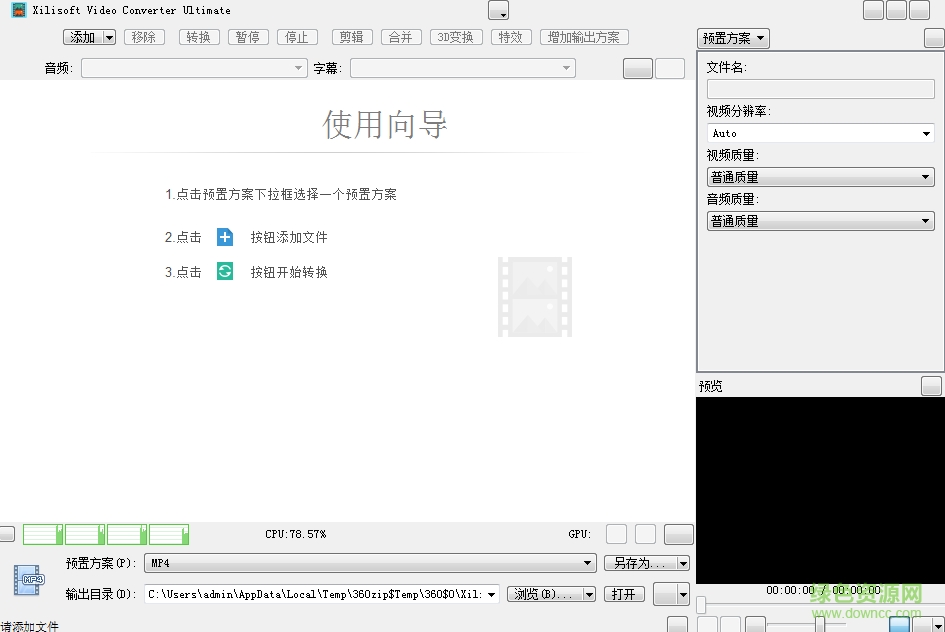Viewport: 945px width, 632px height.
Task: Click the green start-conversion icon in the wizard
Action: pyautogui.click(x=224, y=271)
